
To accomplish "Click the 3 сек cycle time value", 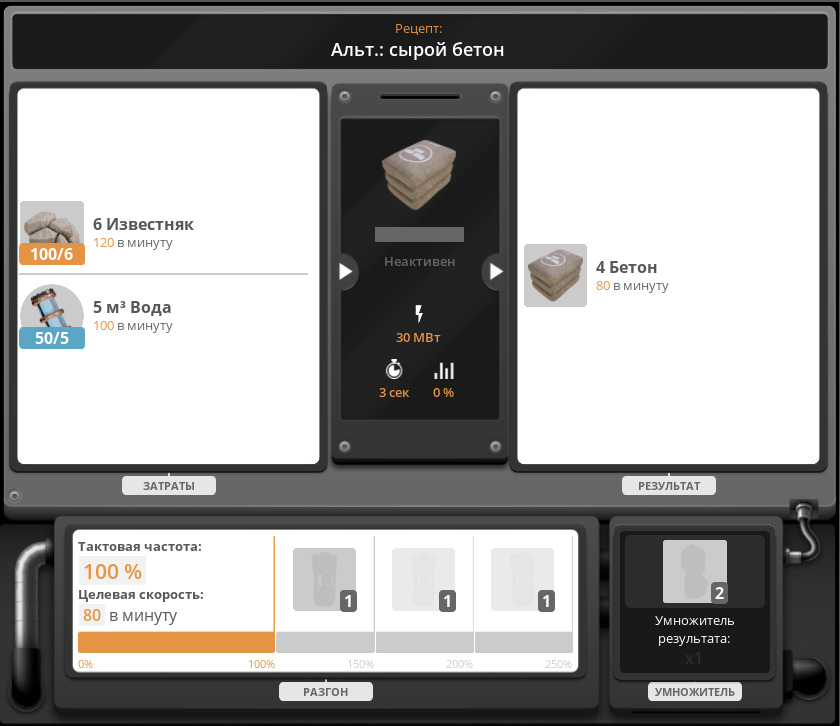I will (x=394, y=393).
